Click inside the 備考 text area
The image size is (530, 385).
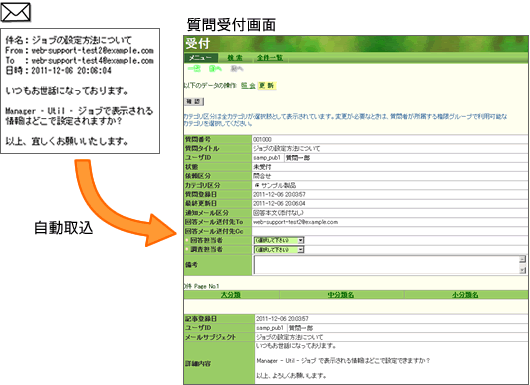[386, 265]
